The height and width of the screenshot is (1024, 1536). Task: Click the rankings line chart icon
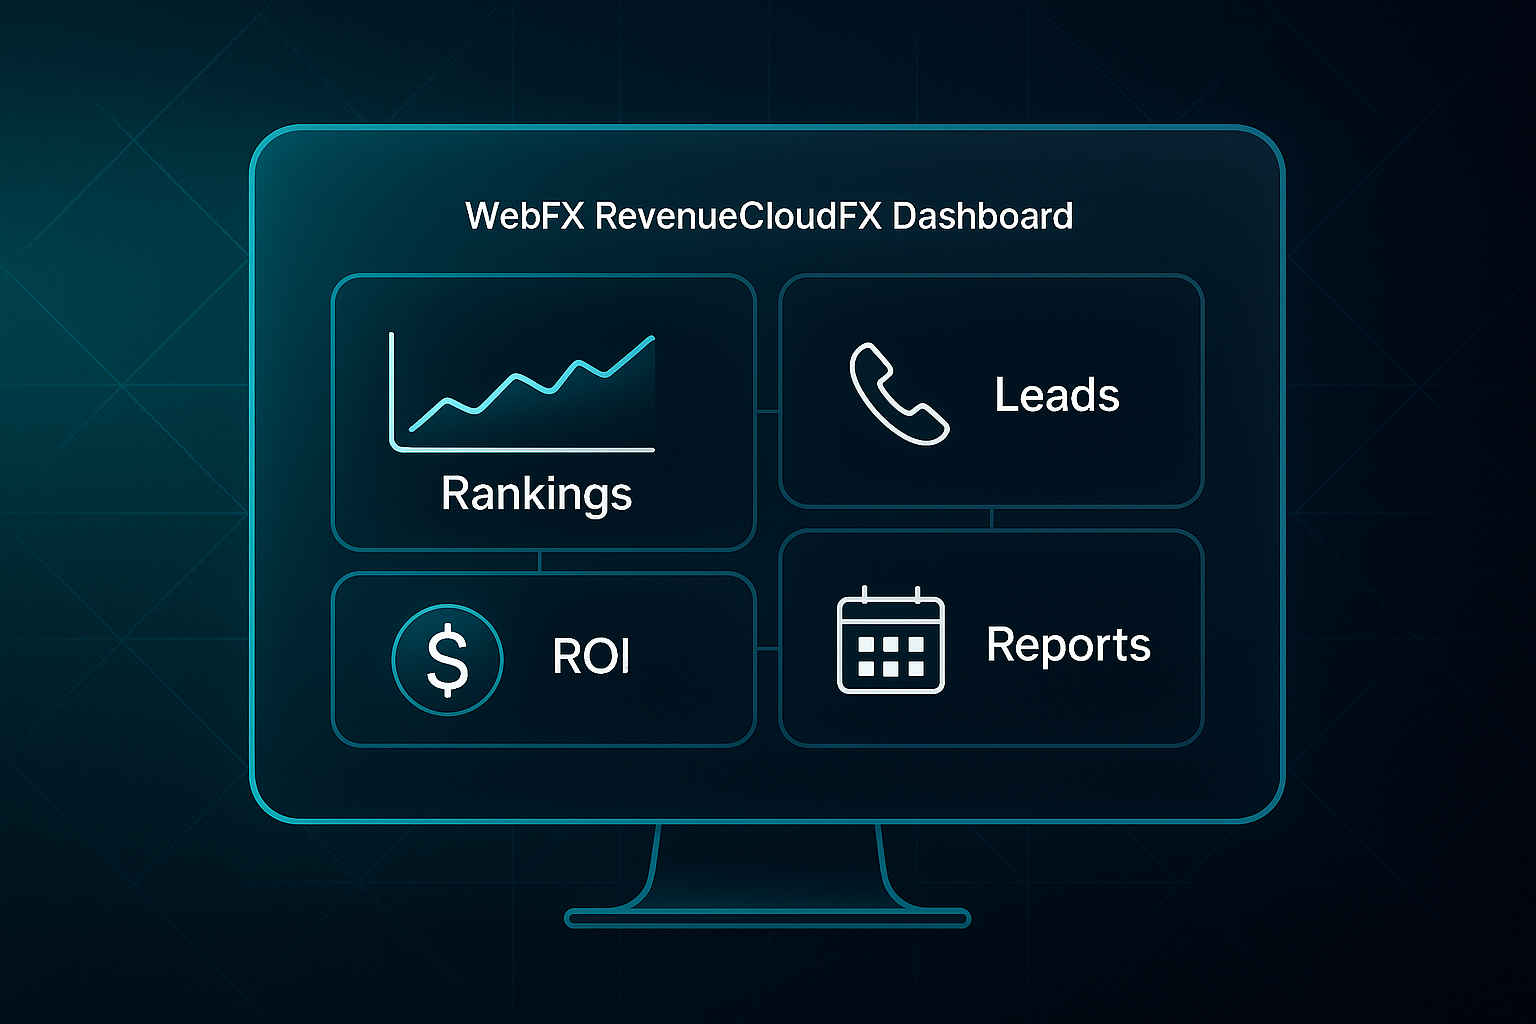click(522, 392)
